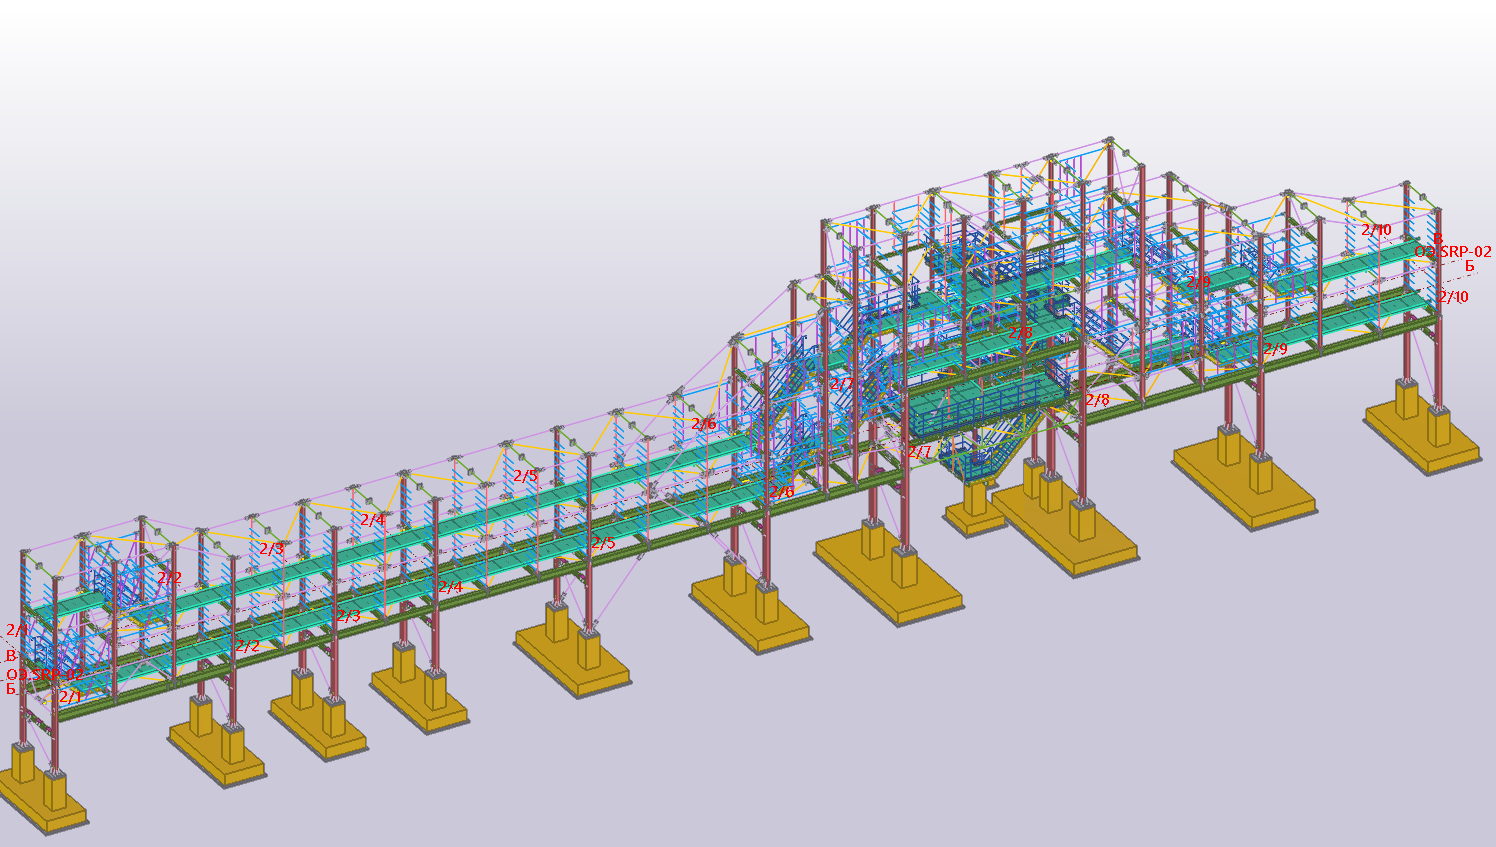
Task: Select the upper 2/6 grid label
Action: click(x=704, y=424)
